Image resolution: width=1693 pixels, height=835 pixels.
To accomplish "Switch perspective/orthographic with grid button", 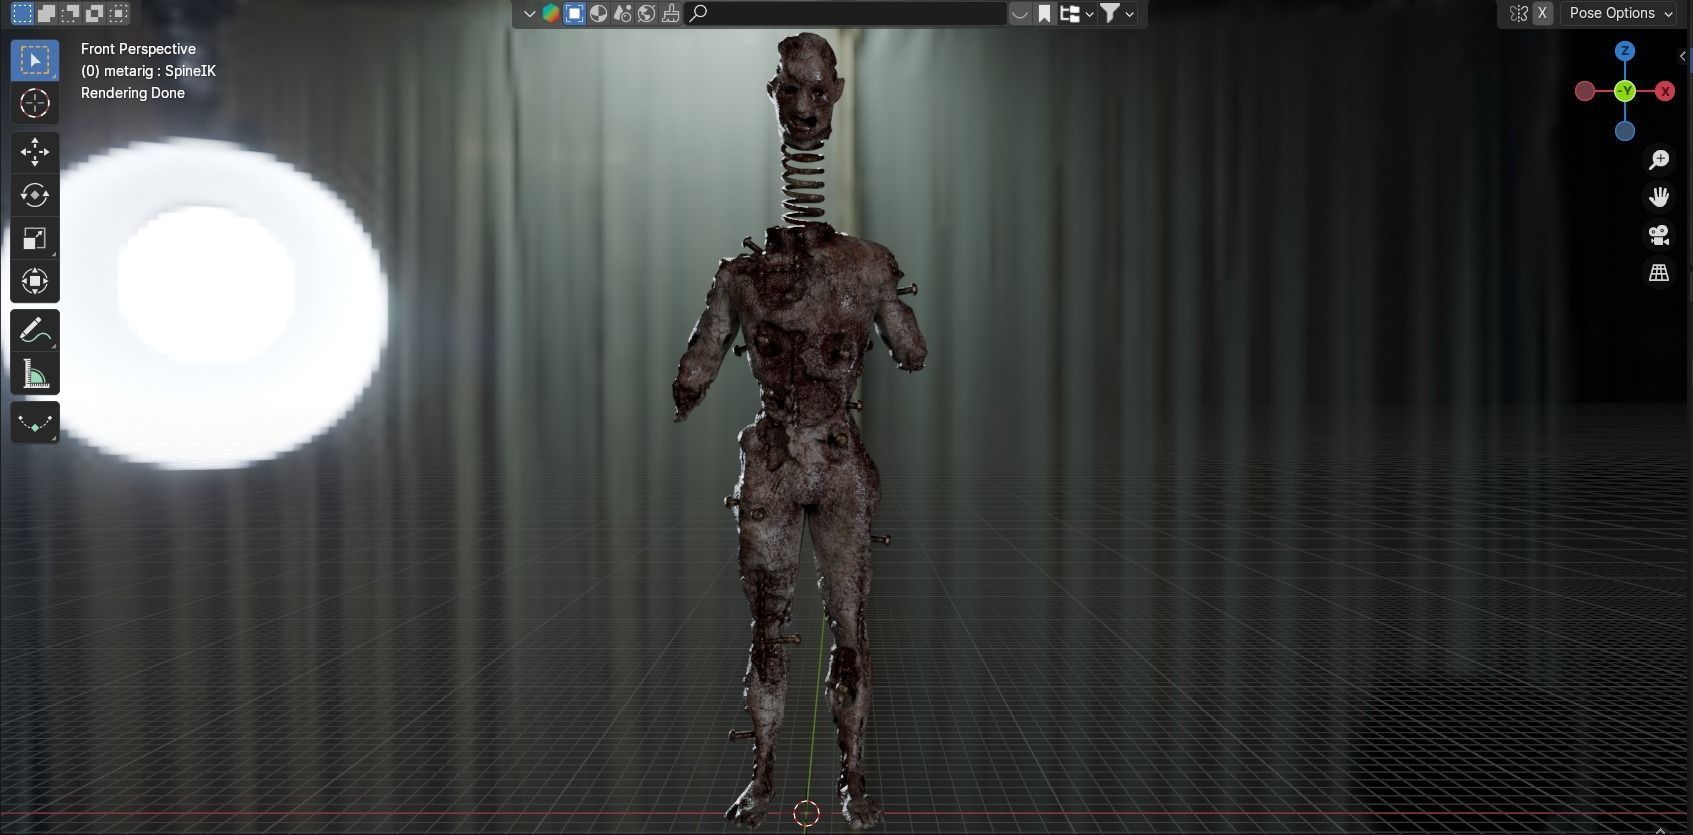I will (1659, 273).
